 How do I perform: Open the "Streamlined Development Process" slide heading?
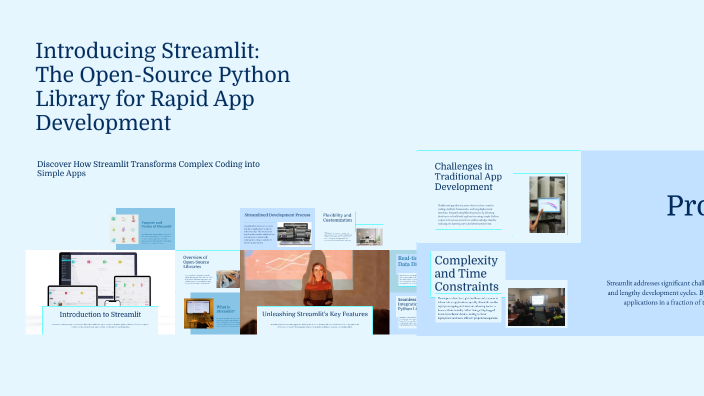click(x=277, y=215)
